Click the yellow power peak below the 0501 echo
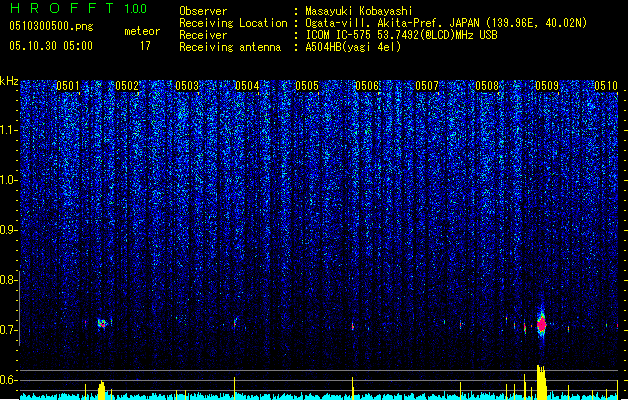629x400 pixels. click(101, 390)
